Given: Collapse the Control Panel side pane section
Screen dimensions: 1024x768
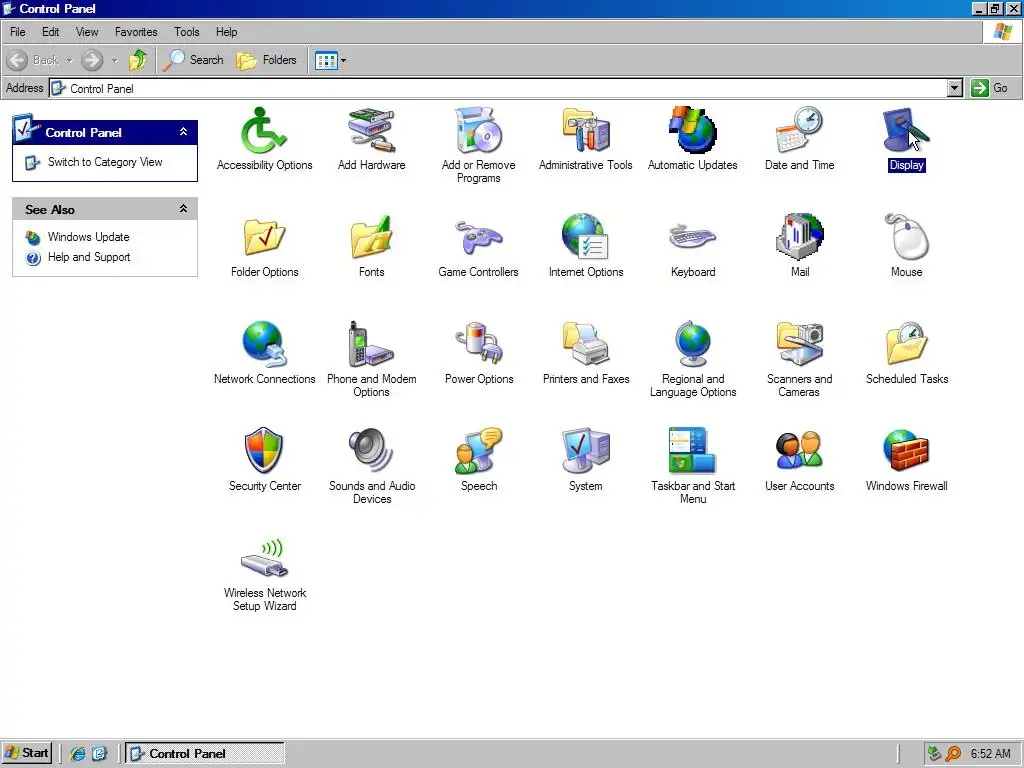Looking at the screenshot, I should pyautogui.click(x=184, y=132).
